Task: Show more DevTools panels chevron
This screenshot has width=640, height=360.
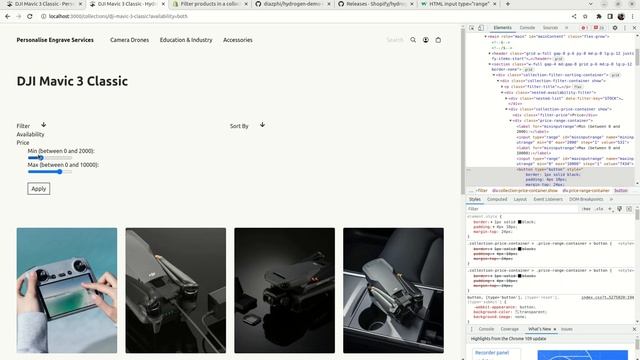Action: click(x=567, y=28)
